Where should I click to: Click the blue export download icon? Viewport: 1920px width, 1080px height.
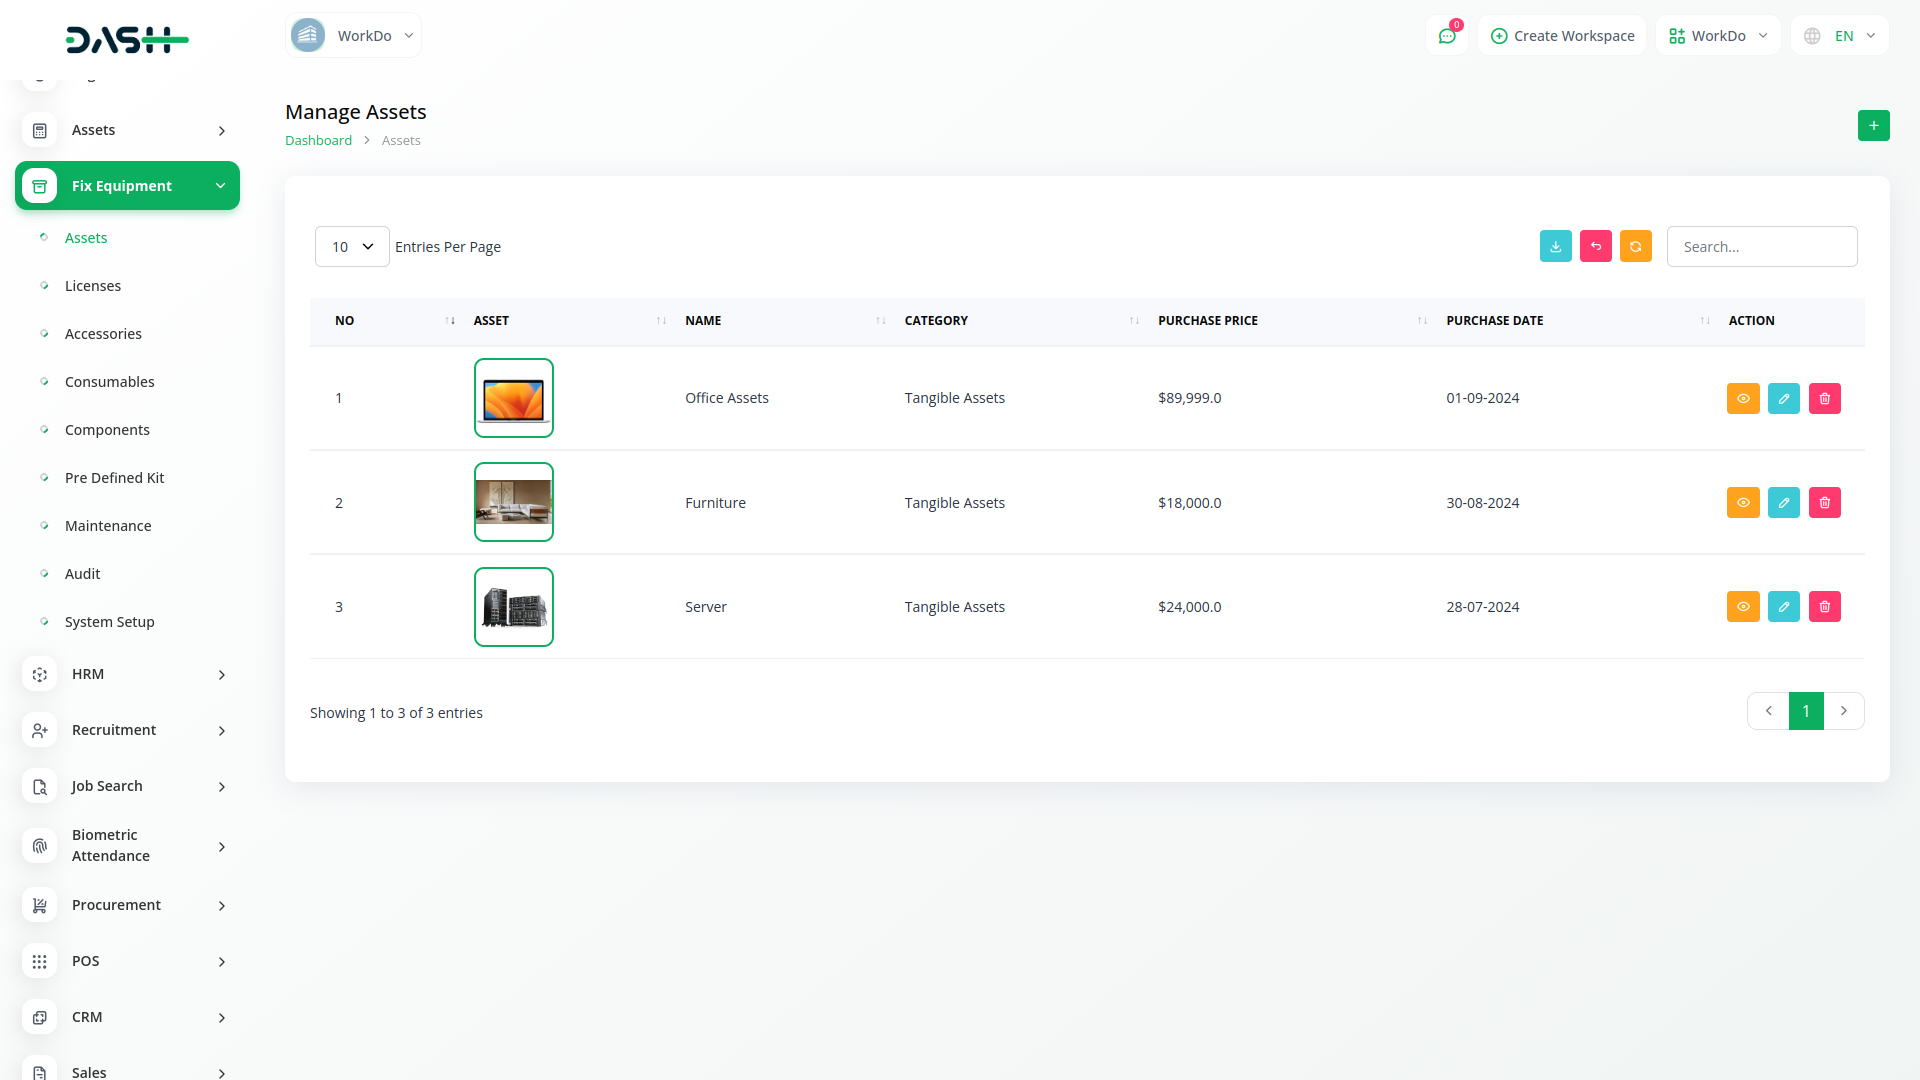point(1555,246)
